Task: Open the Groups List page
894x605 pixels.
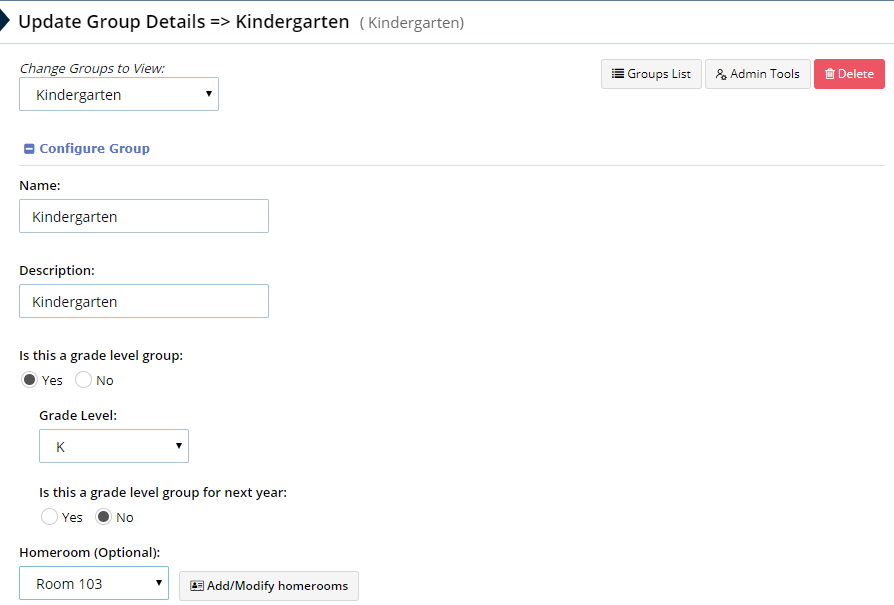Action: click(651, 74)
